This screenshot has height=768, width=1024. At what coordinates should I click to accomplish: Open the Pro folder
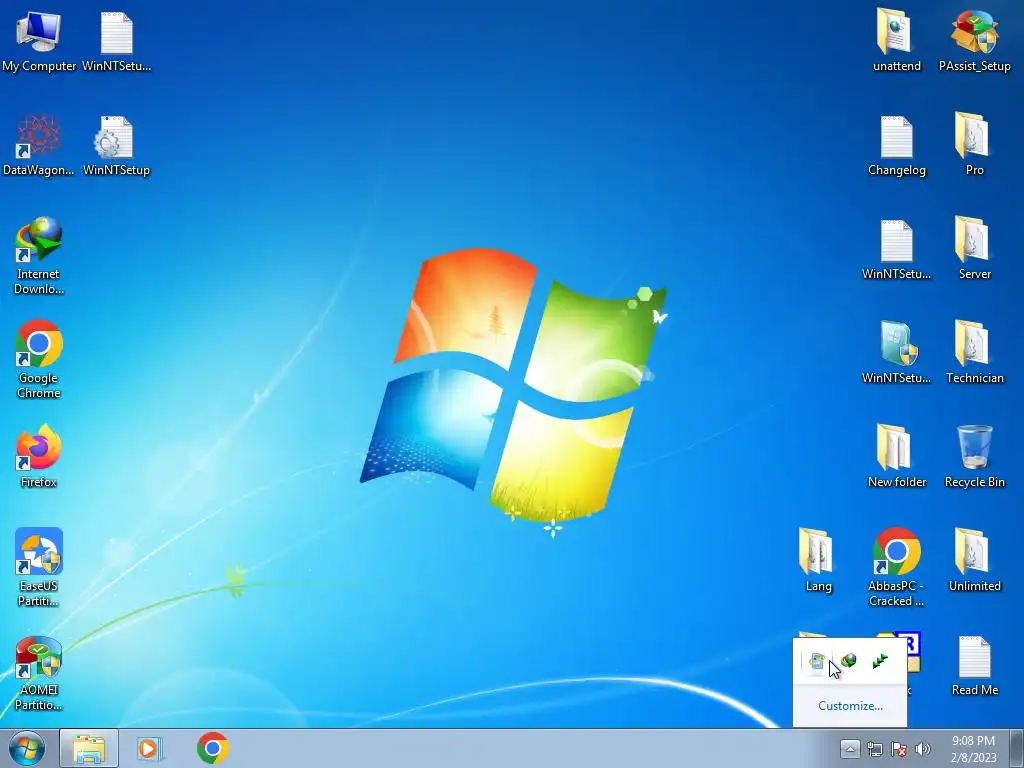point(974,144)
